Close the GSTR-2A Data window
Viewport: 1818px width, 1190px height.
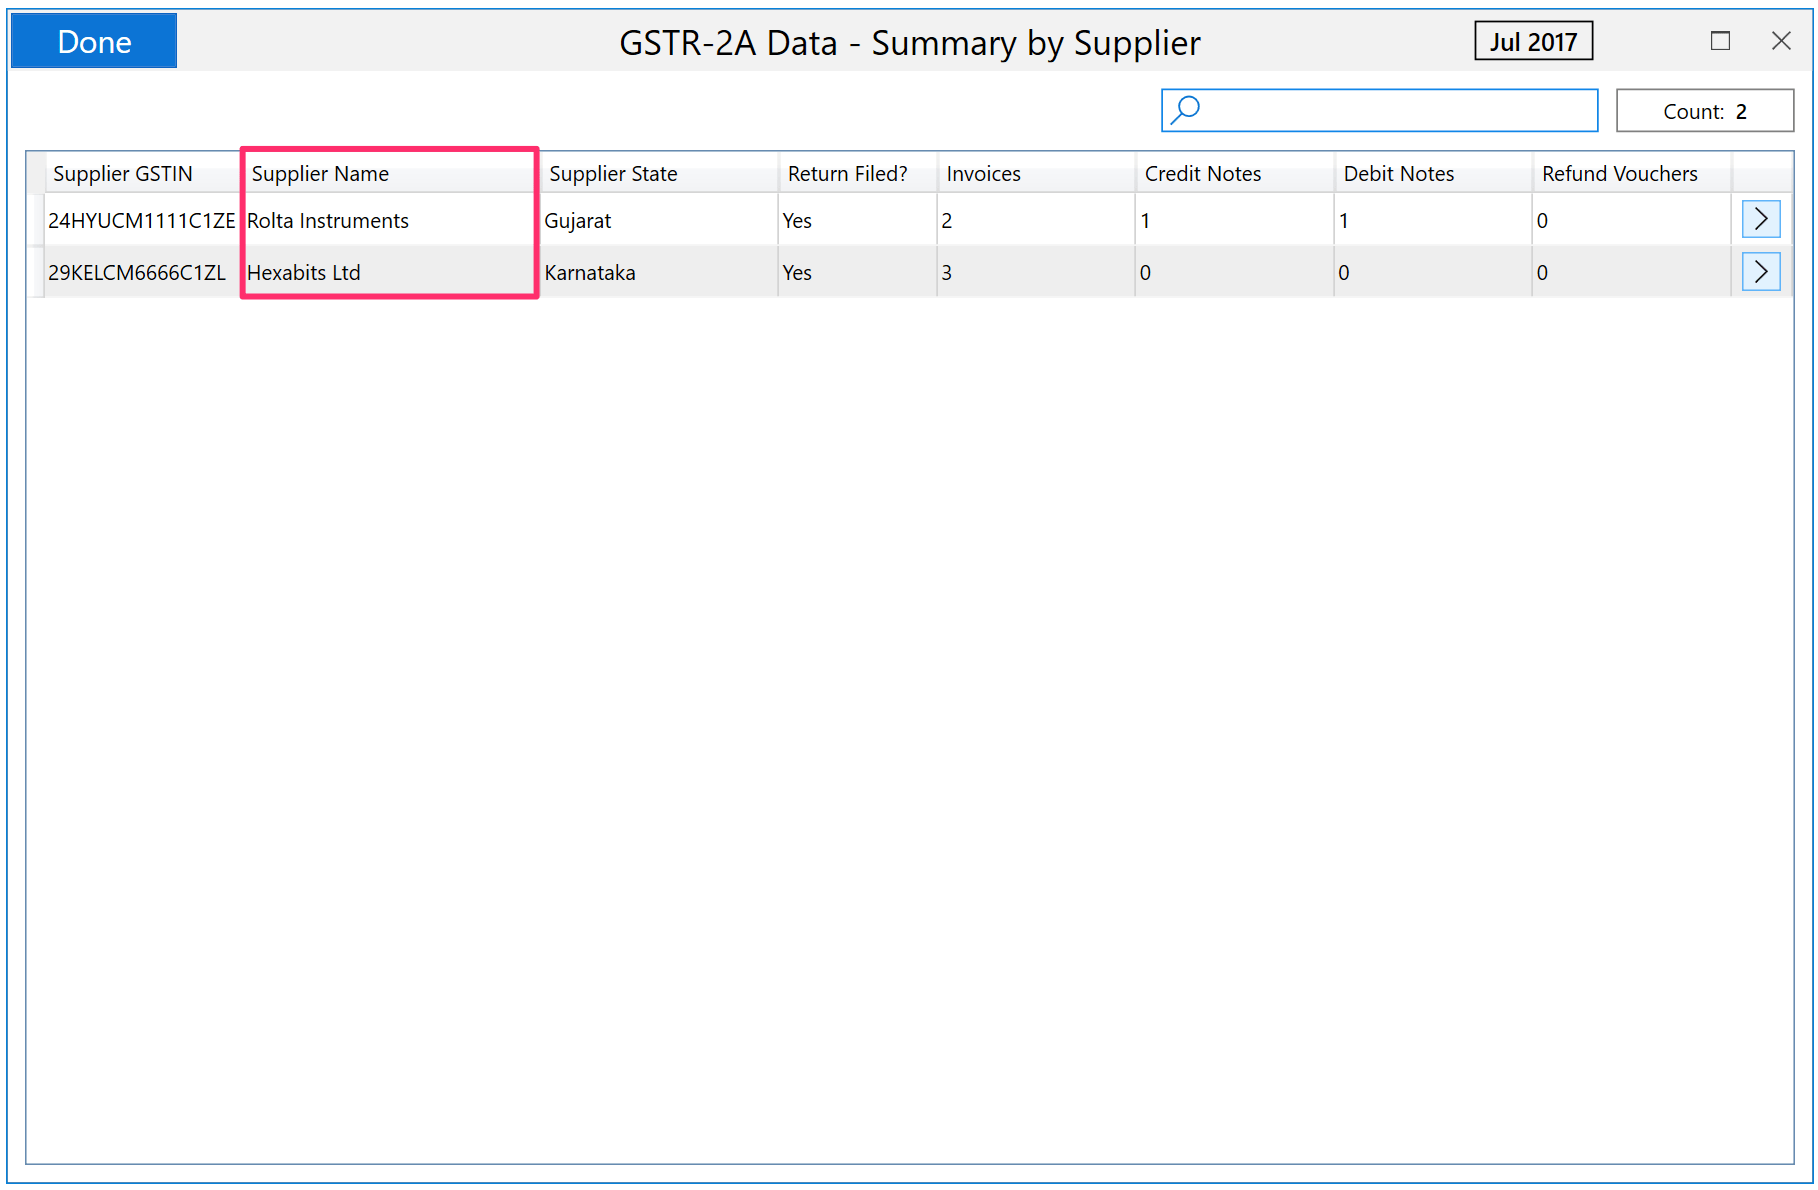1781,41
